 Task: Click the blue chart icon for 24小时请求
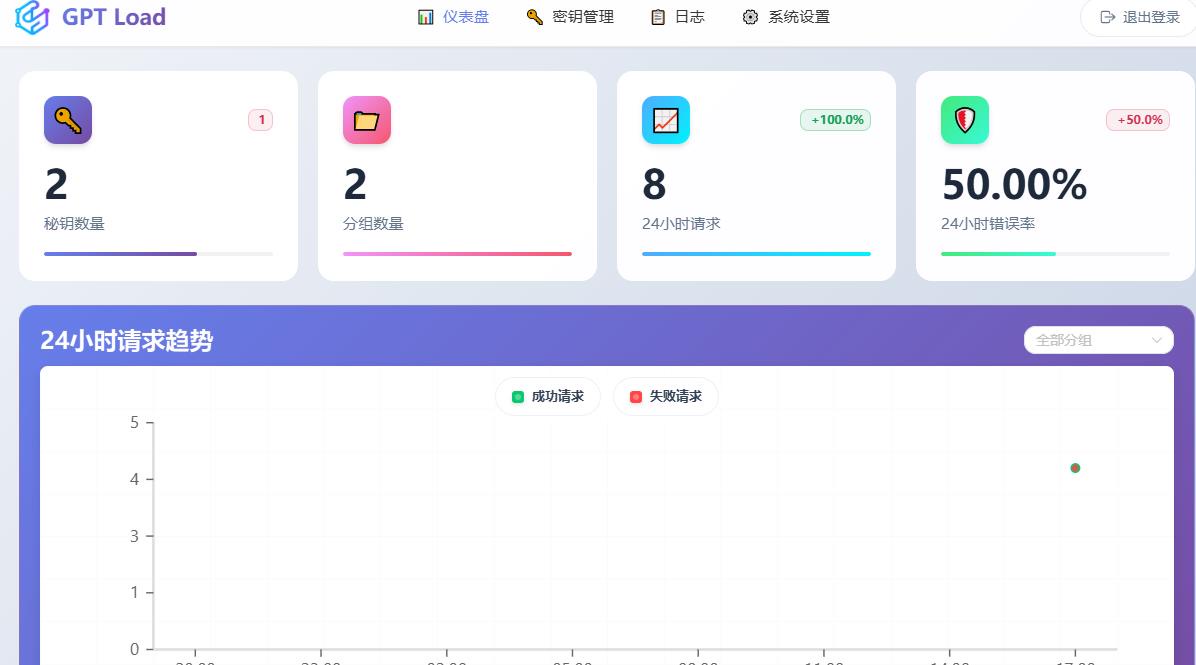coord(666,120)
